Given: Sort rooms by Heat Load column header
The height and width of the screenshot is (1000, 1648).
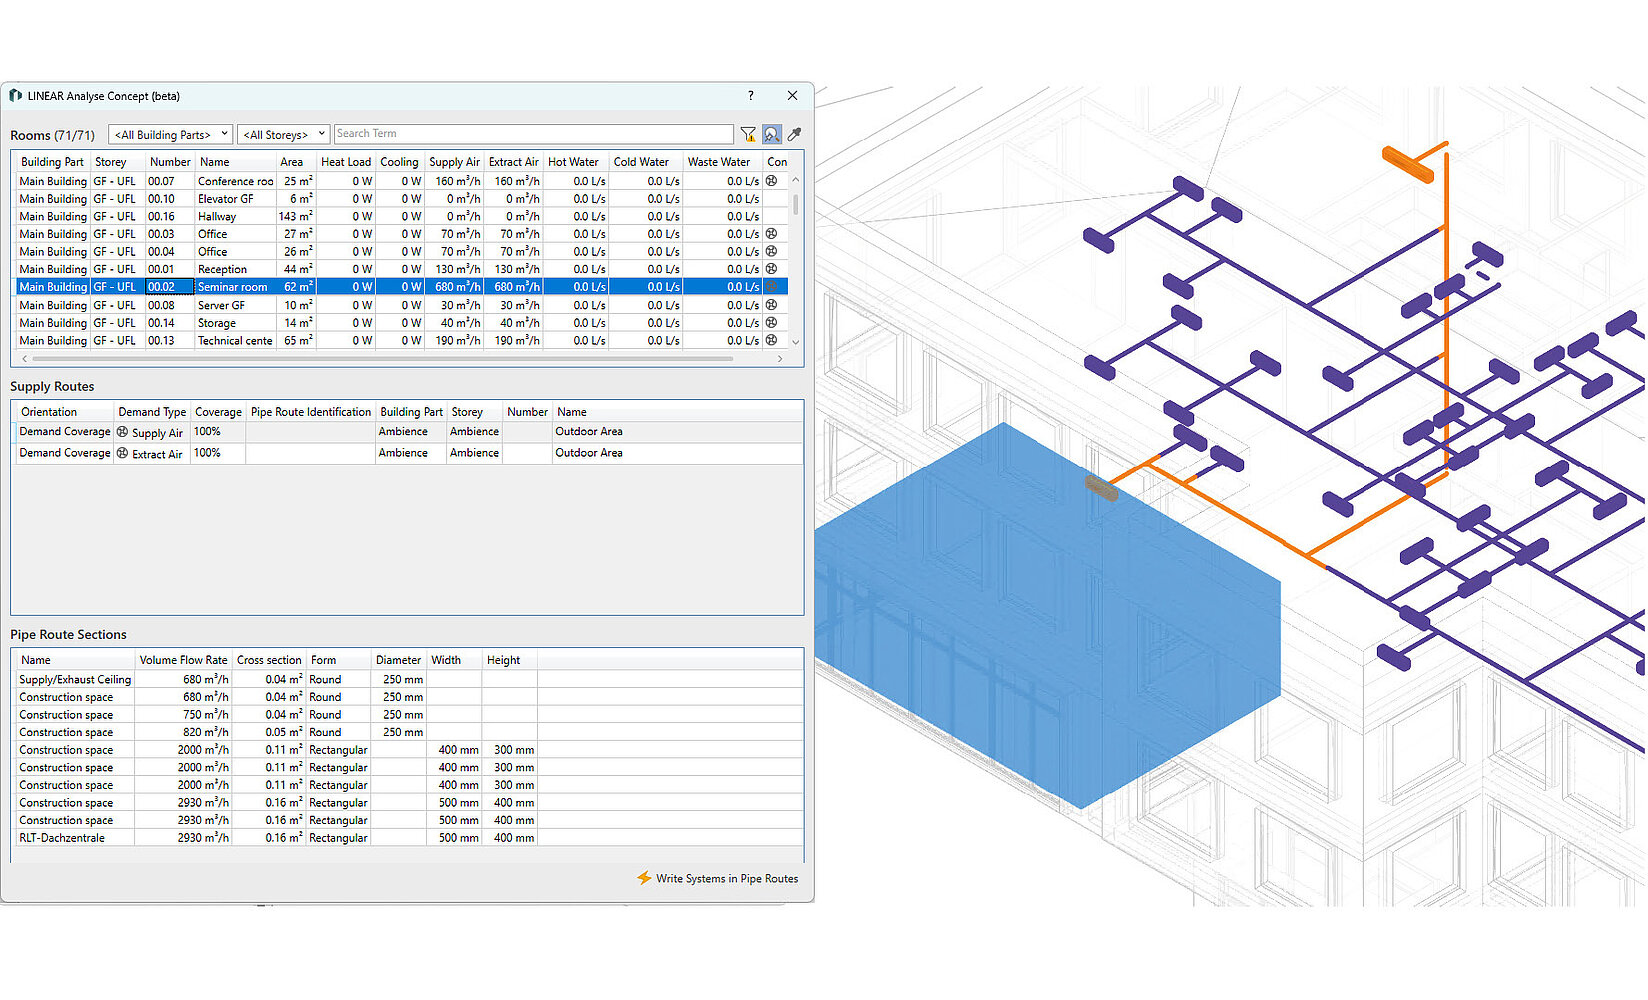Looking at the screenshot, I should pos(345,162).
